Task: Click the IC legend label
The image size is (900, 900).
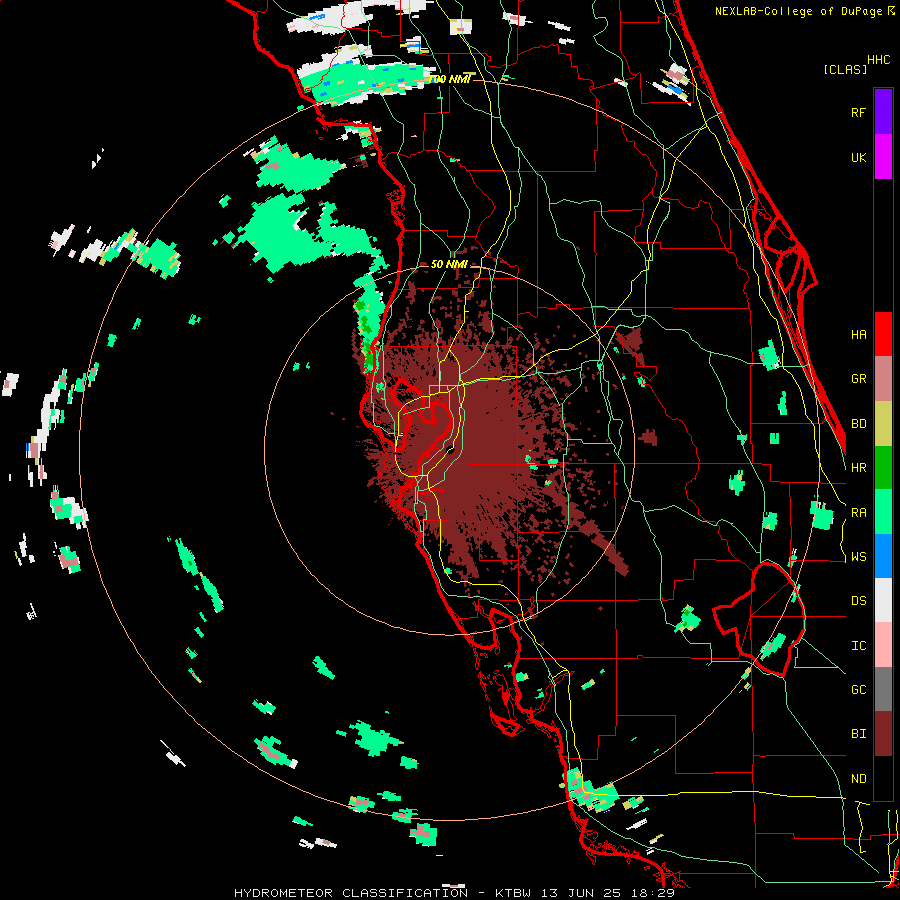Action: click(x=858, y=645)
